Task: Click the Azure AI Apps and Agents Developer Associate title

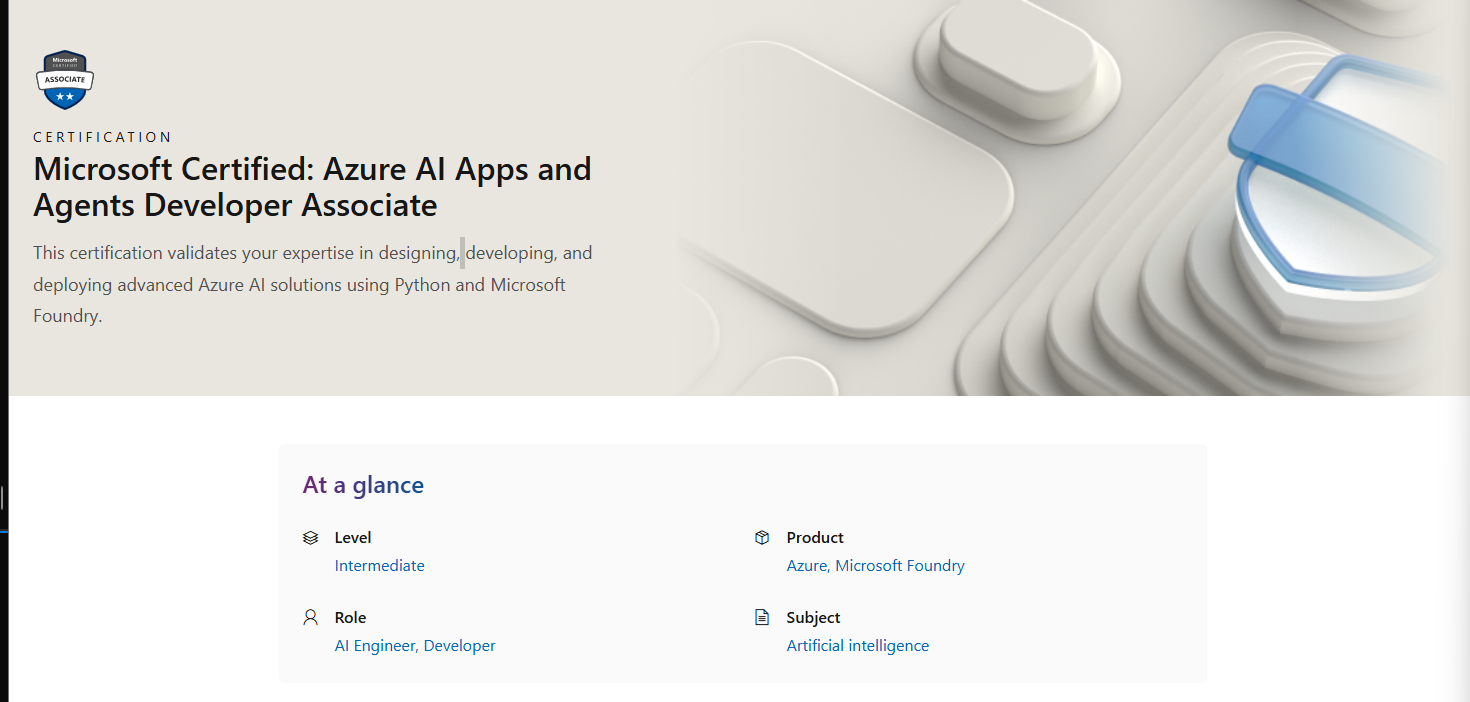Action: click(312, 187)
